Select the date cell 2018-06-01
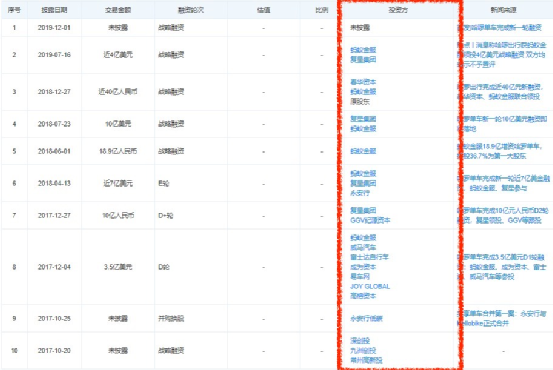Image resolution: width=553 pixels, height=370 pixels. (54, 151)
